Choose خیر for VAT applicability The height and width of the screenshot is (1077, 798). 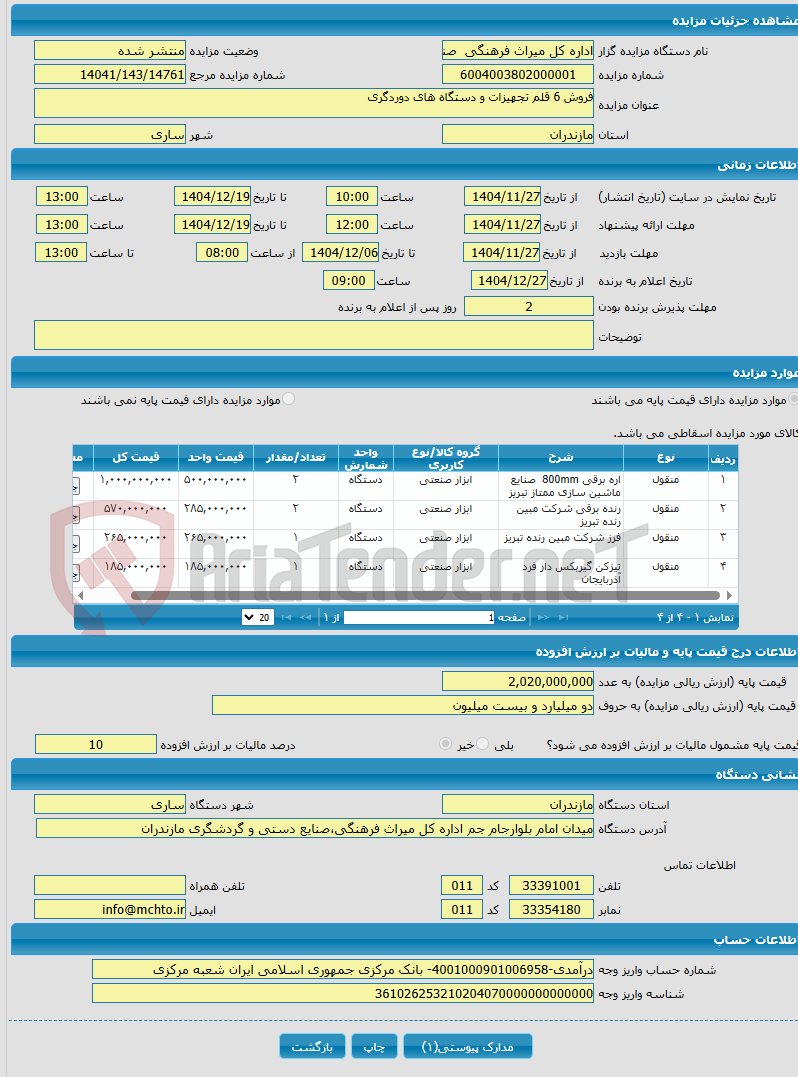[445, 744]
